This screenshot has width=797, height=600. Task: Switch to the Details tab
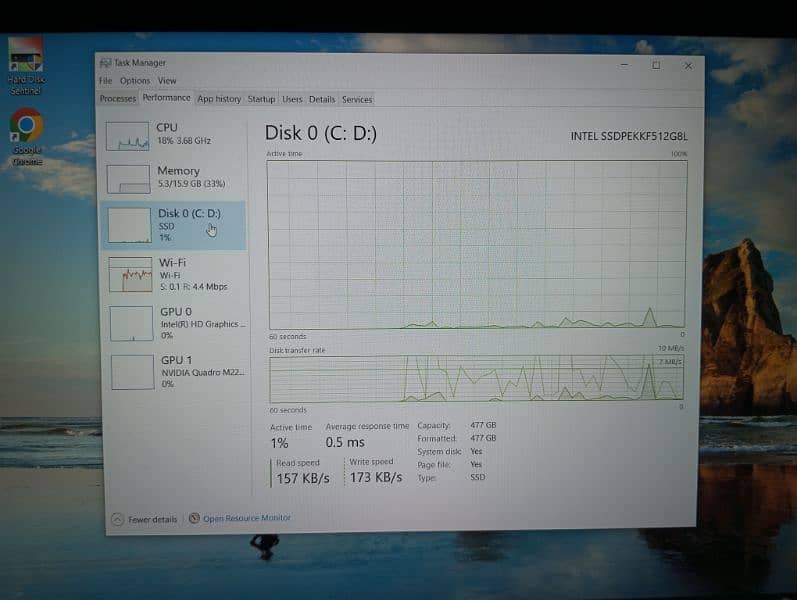(x=322, y=99)
